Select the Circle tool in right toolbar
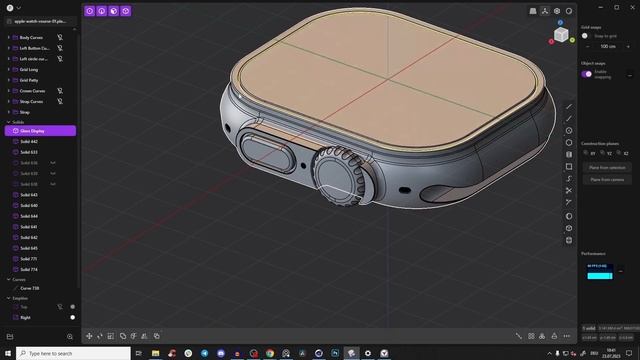This screenshot has height=360, width=640. (569, 131)
